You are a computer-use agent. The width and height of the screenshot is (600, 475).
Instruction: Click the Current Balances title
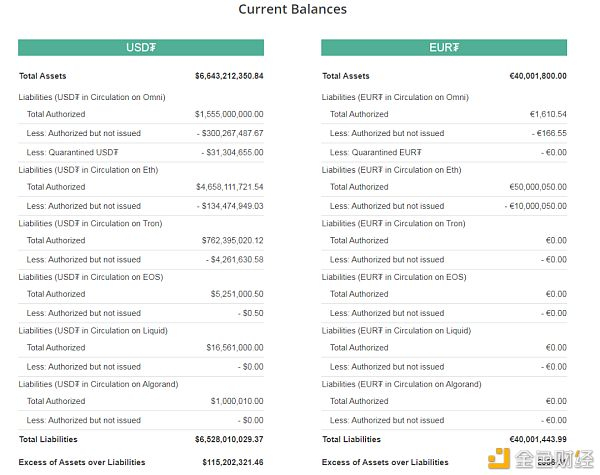click(x=292, y=9)
